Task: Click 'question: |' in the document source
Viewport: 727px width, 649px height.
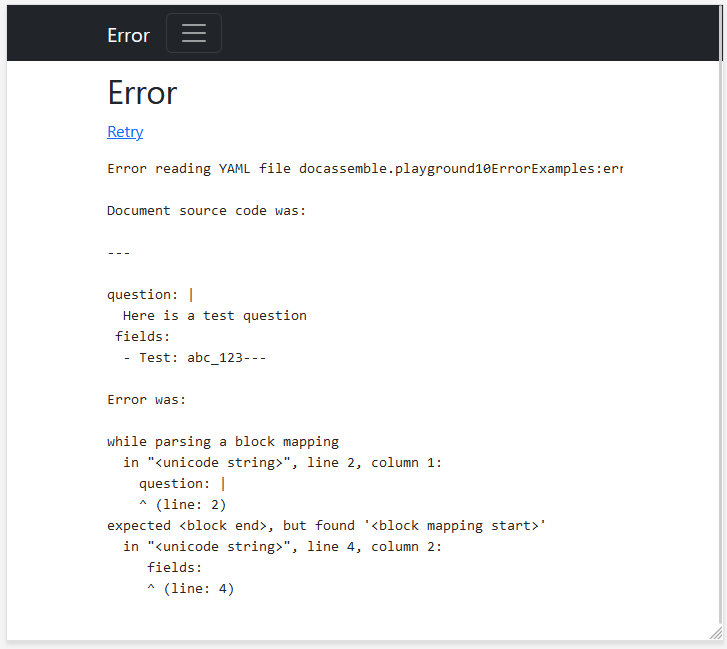Action: (x=150, y=294)
